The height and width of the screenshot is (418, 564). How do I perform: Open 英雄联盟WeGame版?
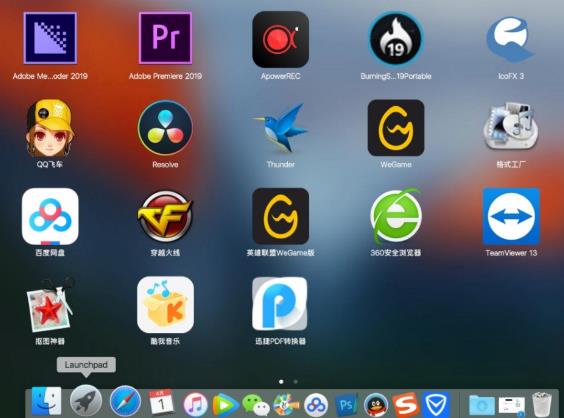(281, 216)
